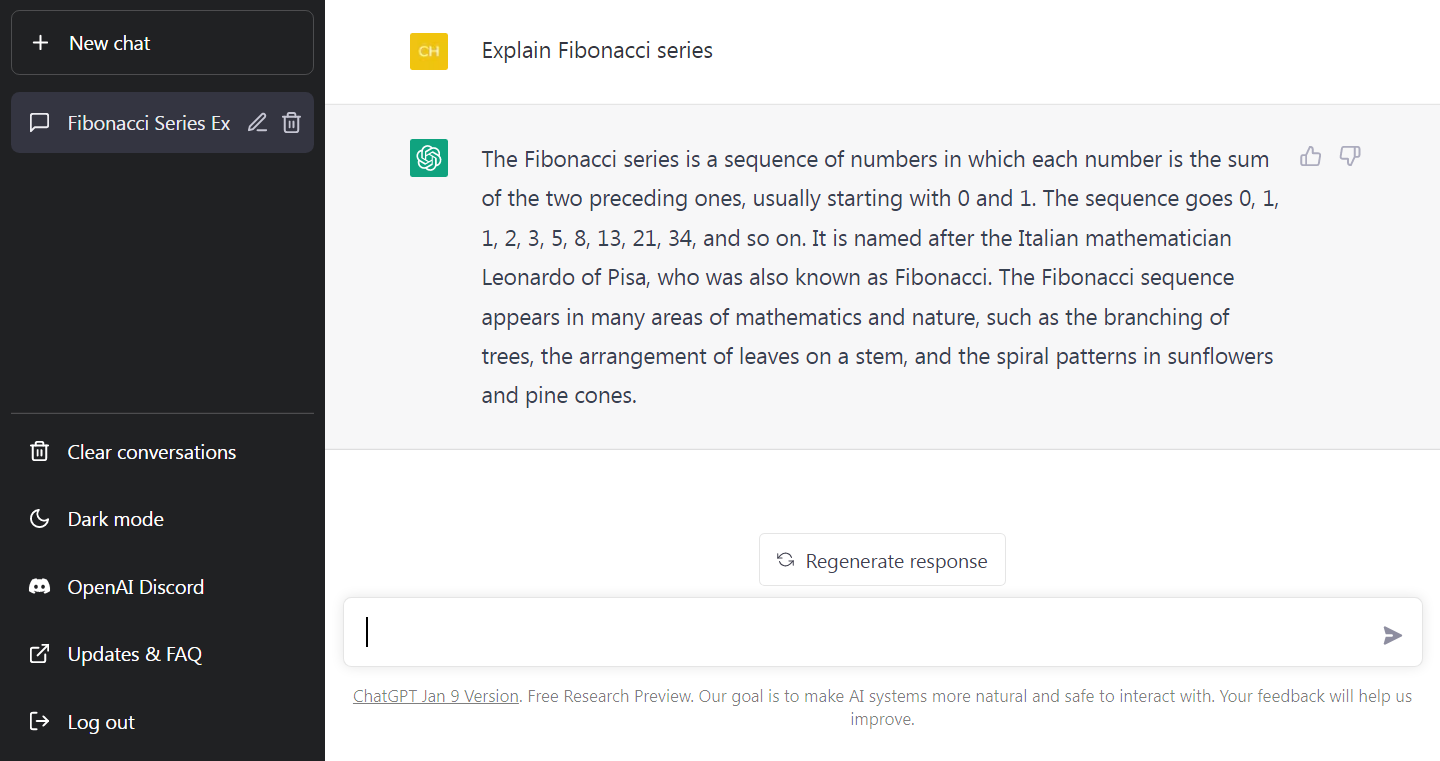Click Clear conversations
This screenshot has width=1440, height=761.
151,451
